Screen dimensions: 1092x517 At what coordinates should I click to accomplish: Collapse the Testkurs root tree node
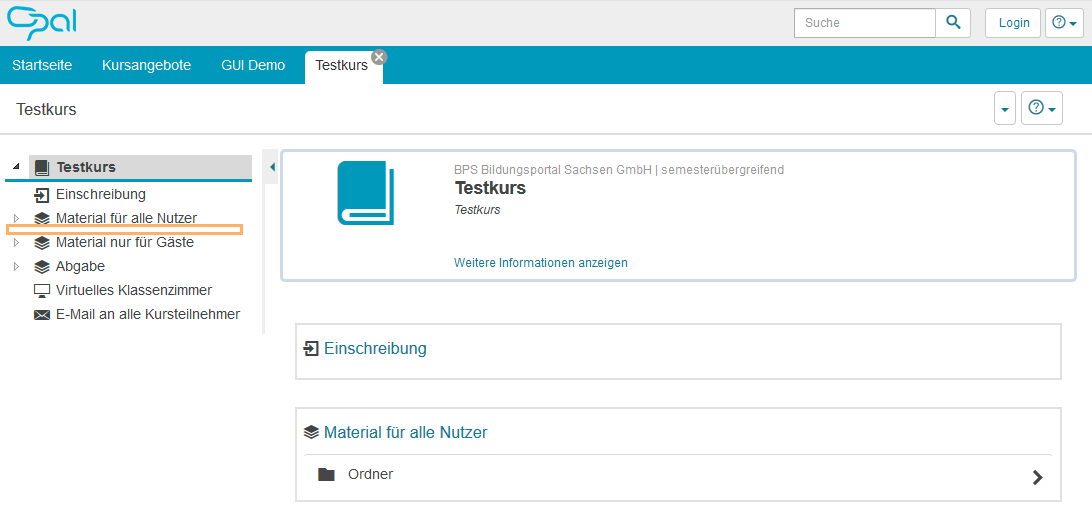[x=16, y=167]
